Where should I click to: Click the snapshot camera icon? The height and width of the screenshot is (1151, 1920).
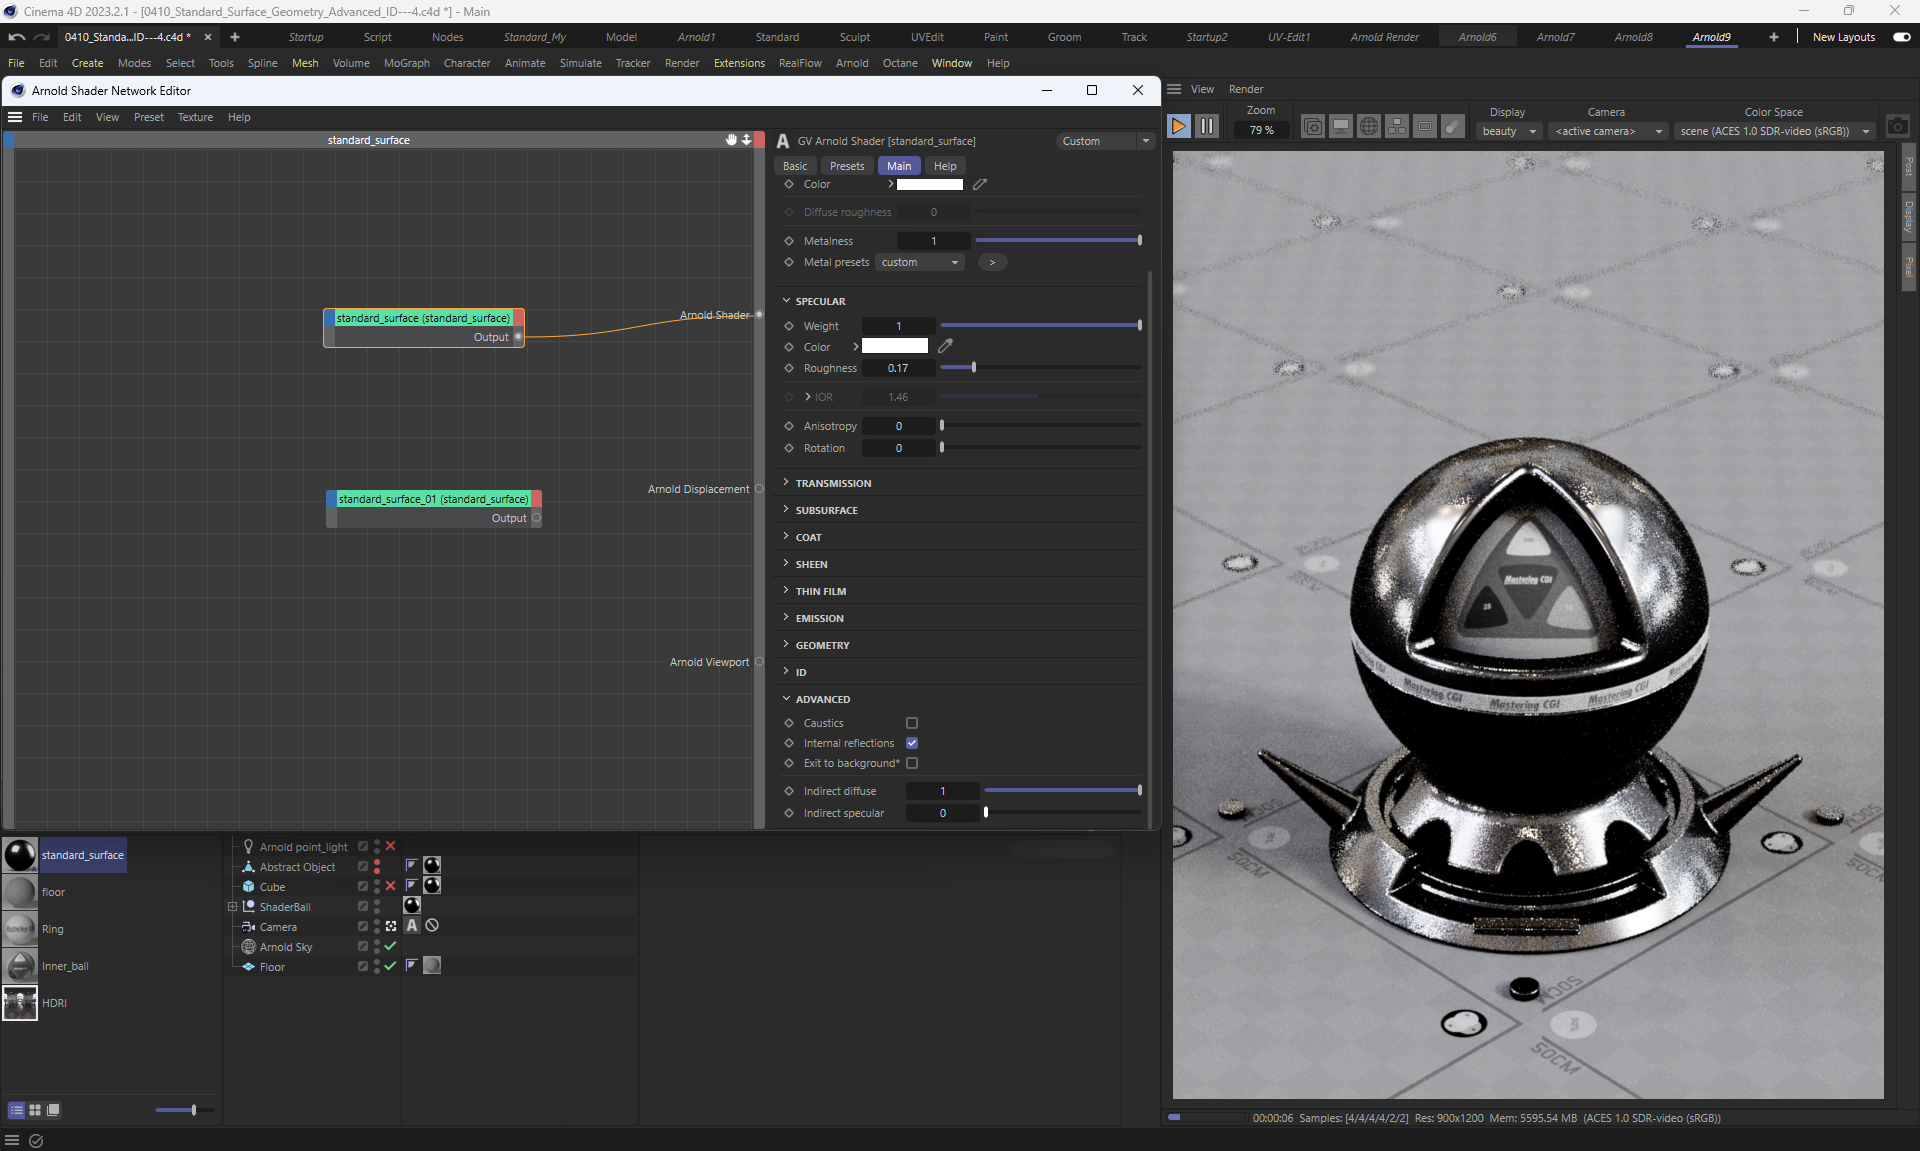pyautogui.click(x=1897, y=127)
